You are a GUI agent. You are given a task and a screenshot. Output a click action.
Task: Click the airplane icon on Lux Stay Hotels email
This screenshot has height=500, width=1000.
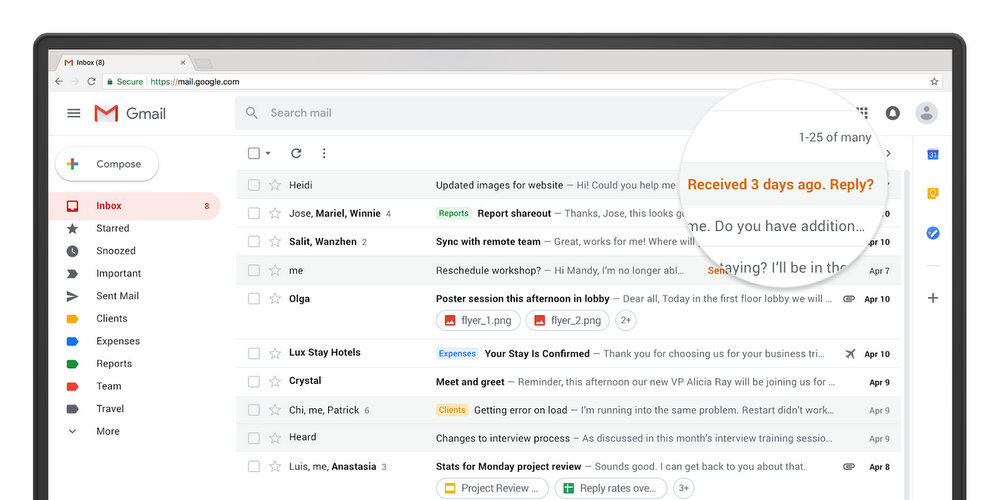[849, 353]
